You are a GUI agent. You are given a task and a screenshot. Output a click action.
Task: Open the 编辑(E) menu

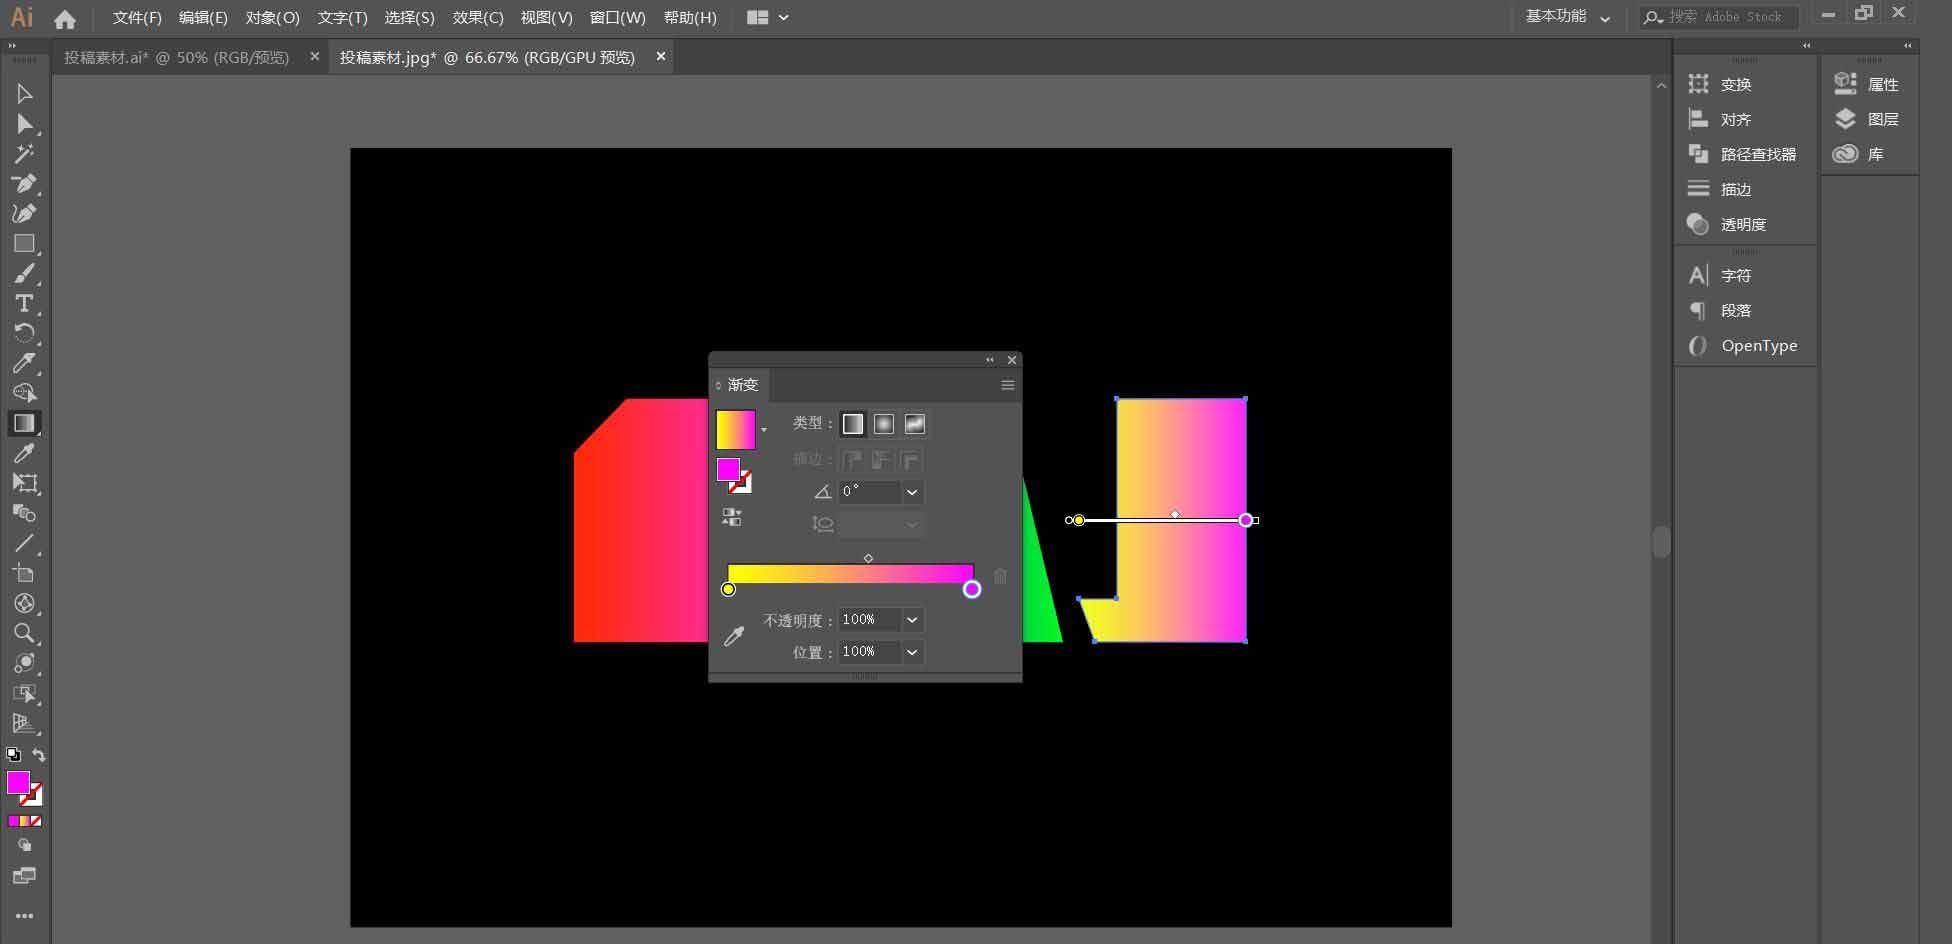pyautogui.click(x=203, y=18)
